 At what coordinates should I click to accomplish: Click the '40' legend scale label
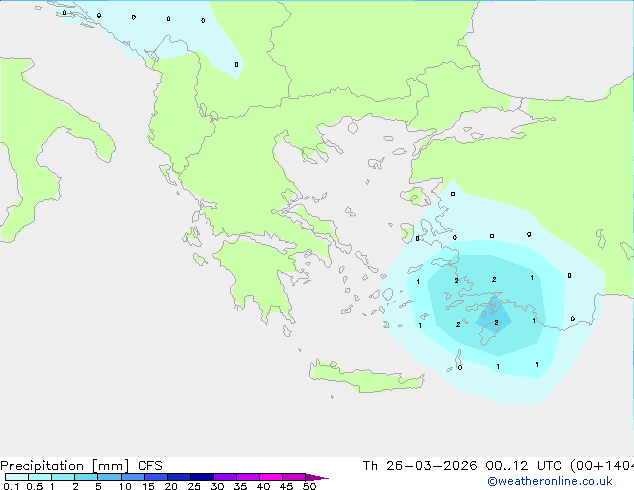coord(263,486)
